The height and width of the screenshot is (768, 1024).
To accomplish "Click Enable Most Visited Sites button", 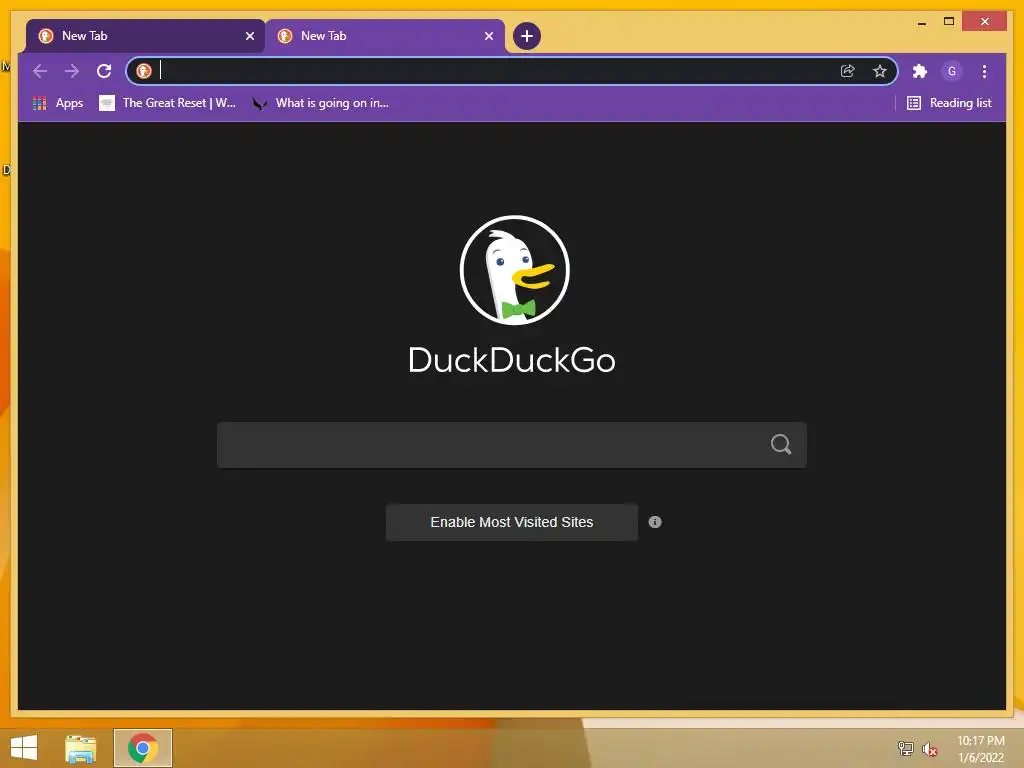I will [x=511, y=522].
